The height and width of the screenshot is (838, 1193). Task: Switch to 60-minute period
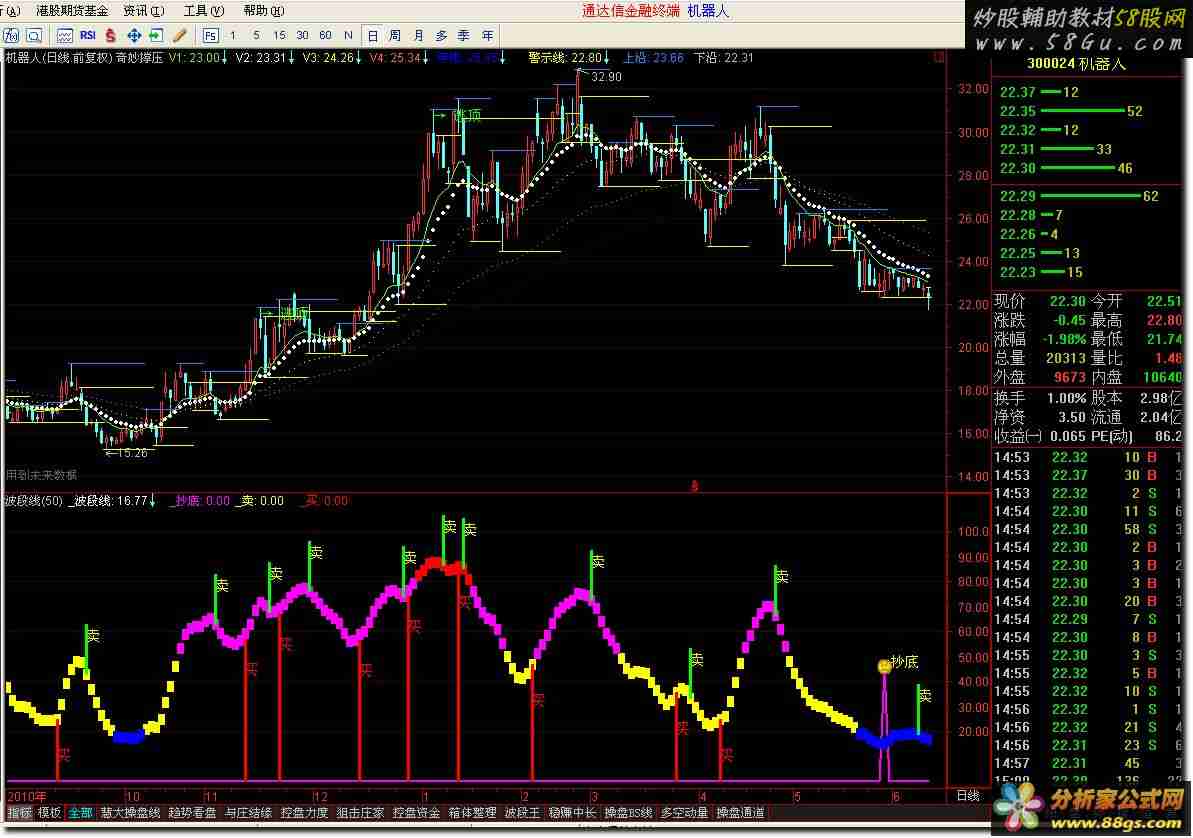pos(325,35)
